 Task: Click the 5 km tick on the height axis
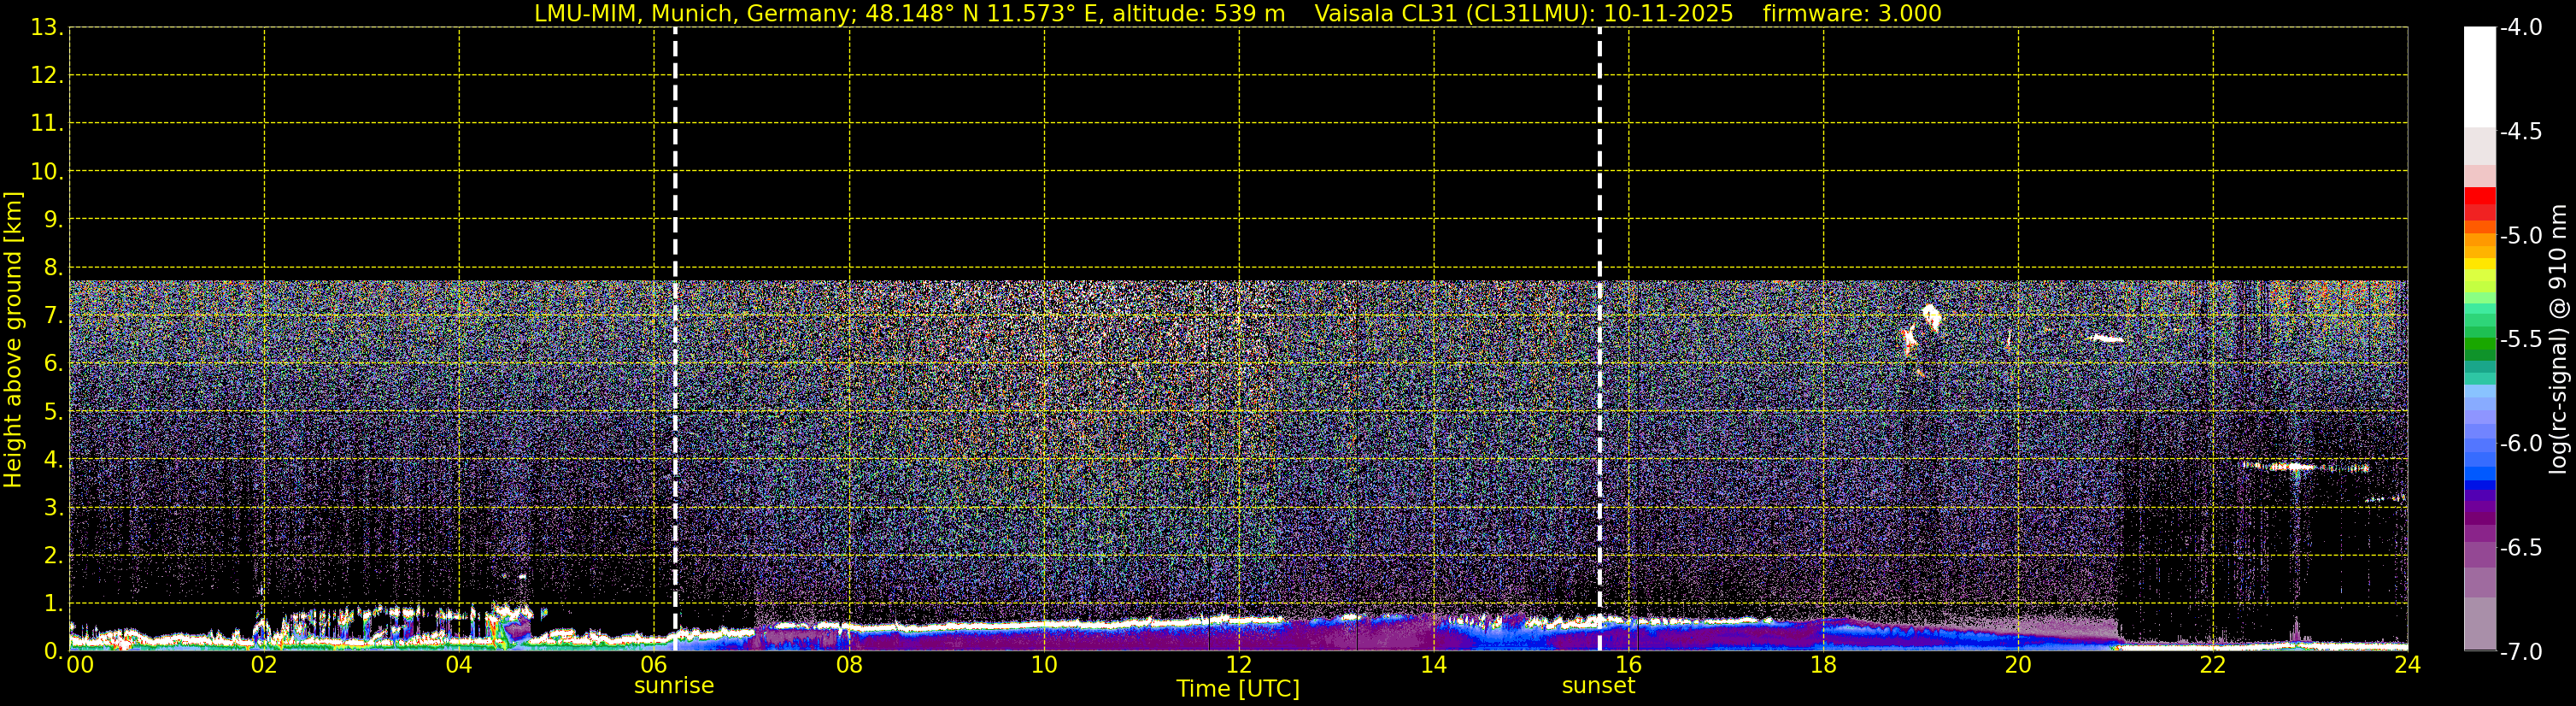coord(52,412)
